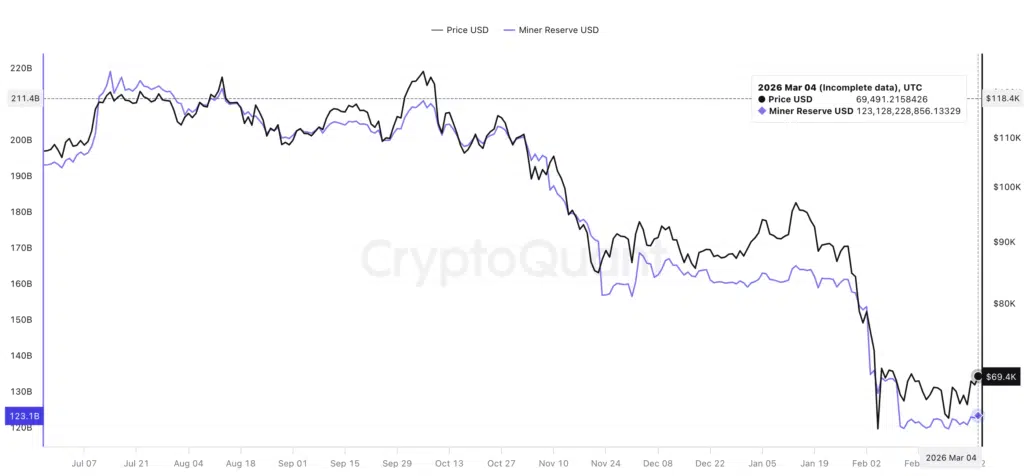
Task: Click the Jul 07 date on the x-axis
Action: tap(84, 464)
